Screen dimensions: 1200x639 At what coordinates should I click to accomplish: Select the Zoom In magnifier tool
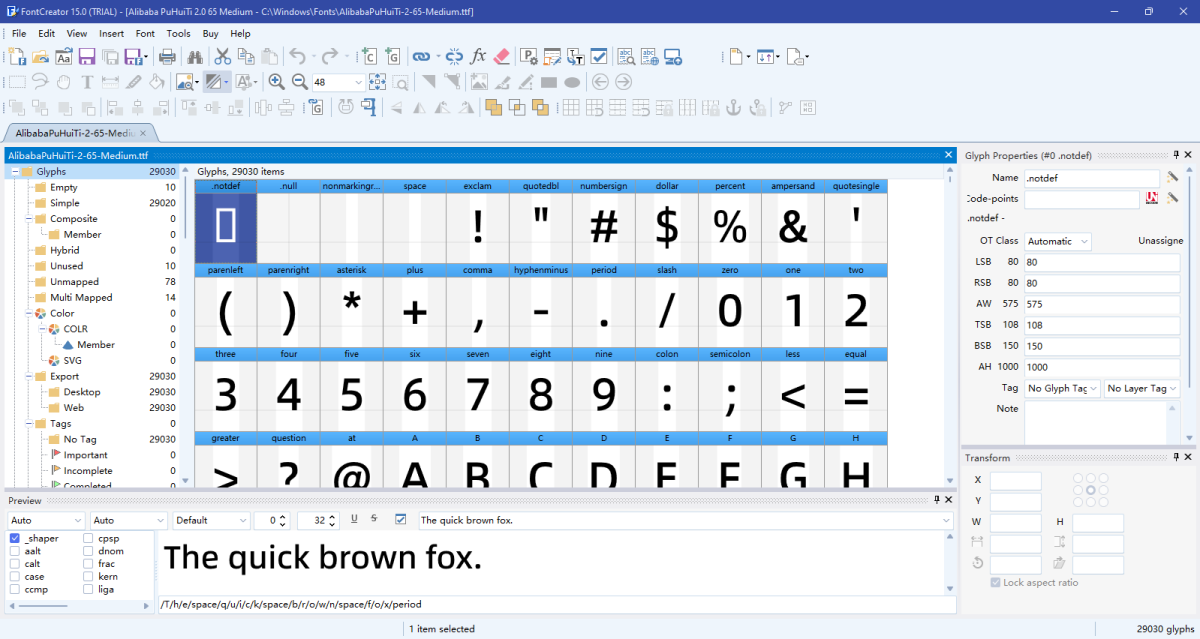tap(278, 82)
